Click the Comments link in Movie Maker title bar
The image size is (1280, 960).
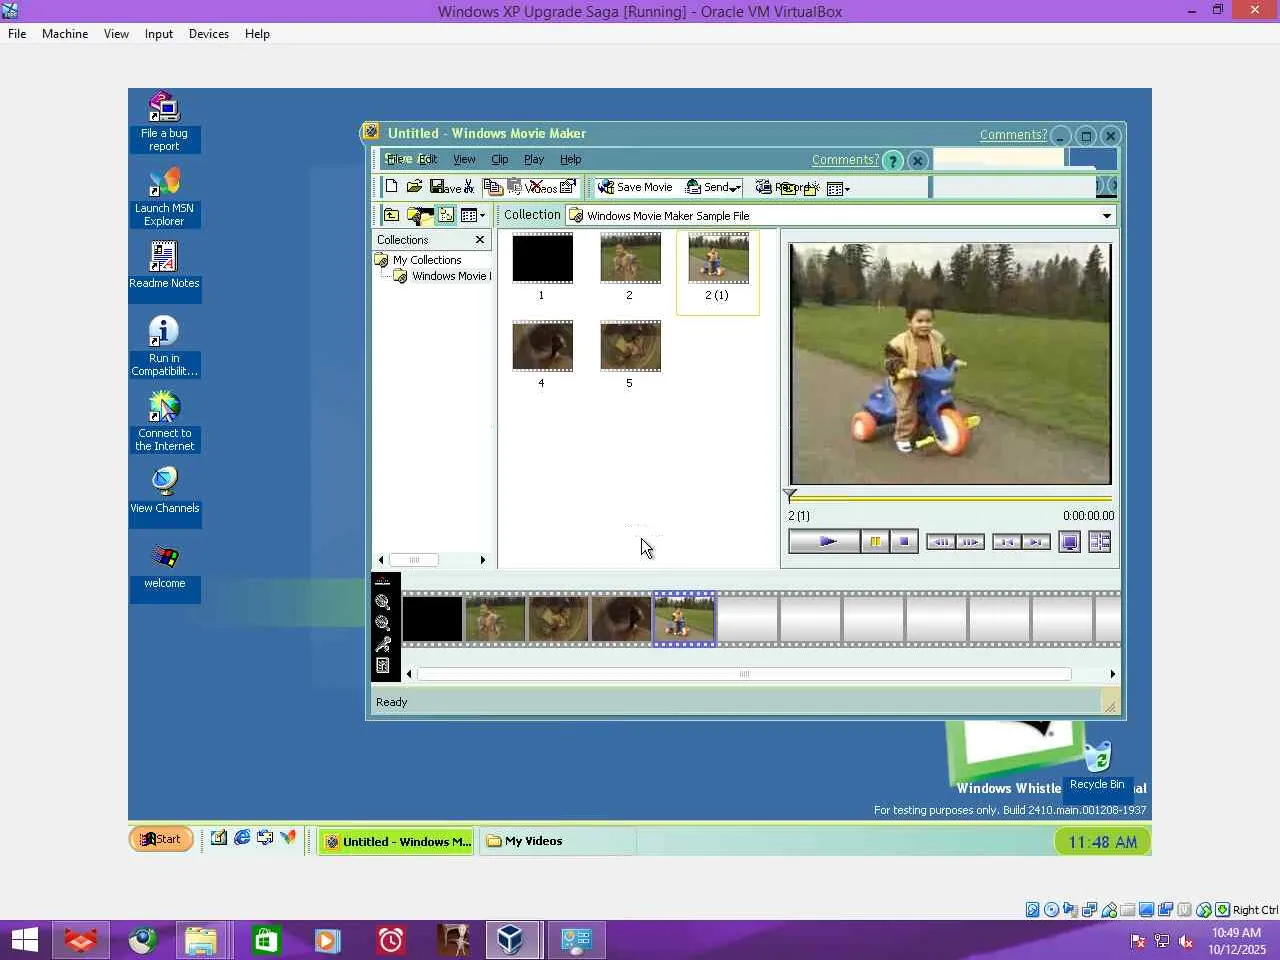click(1013, 135)
